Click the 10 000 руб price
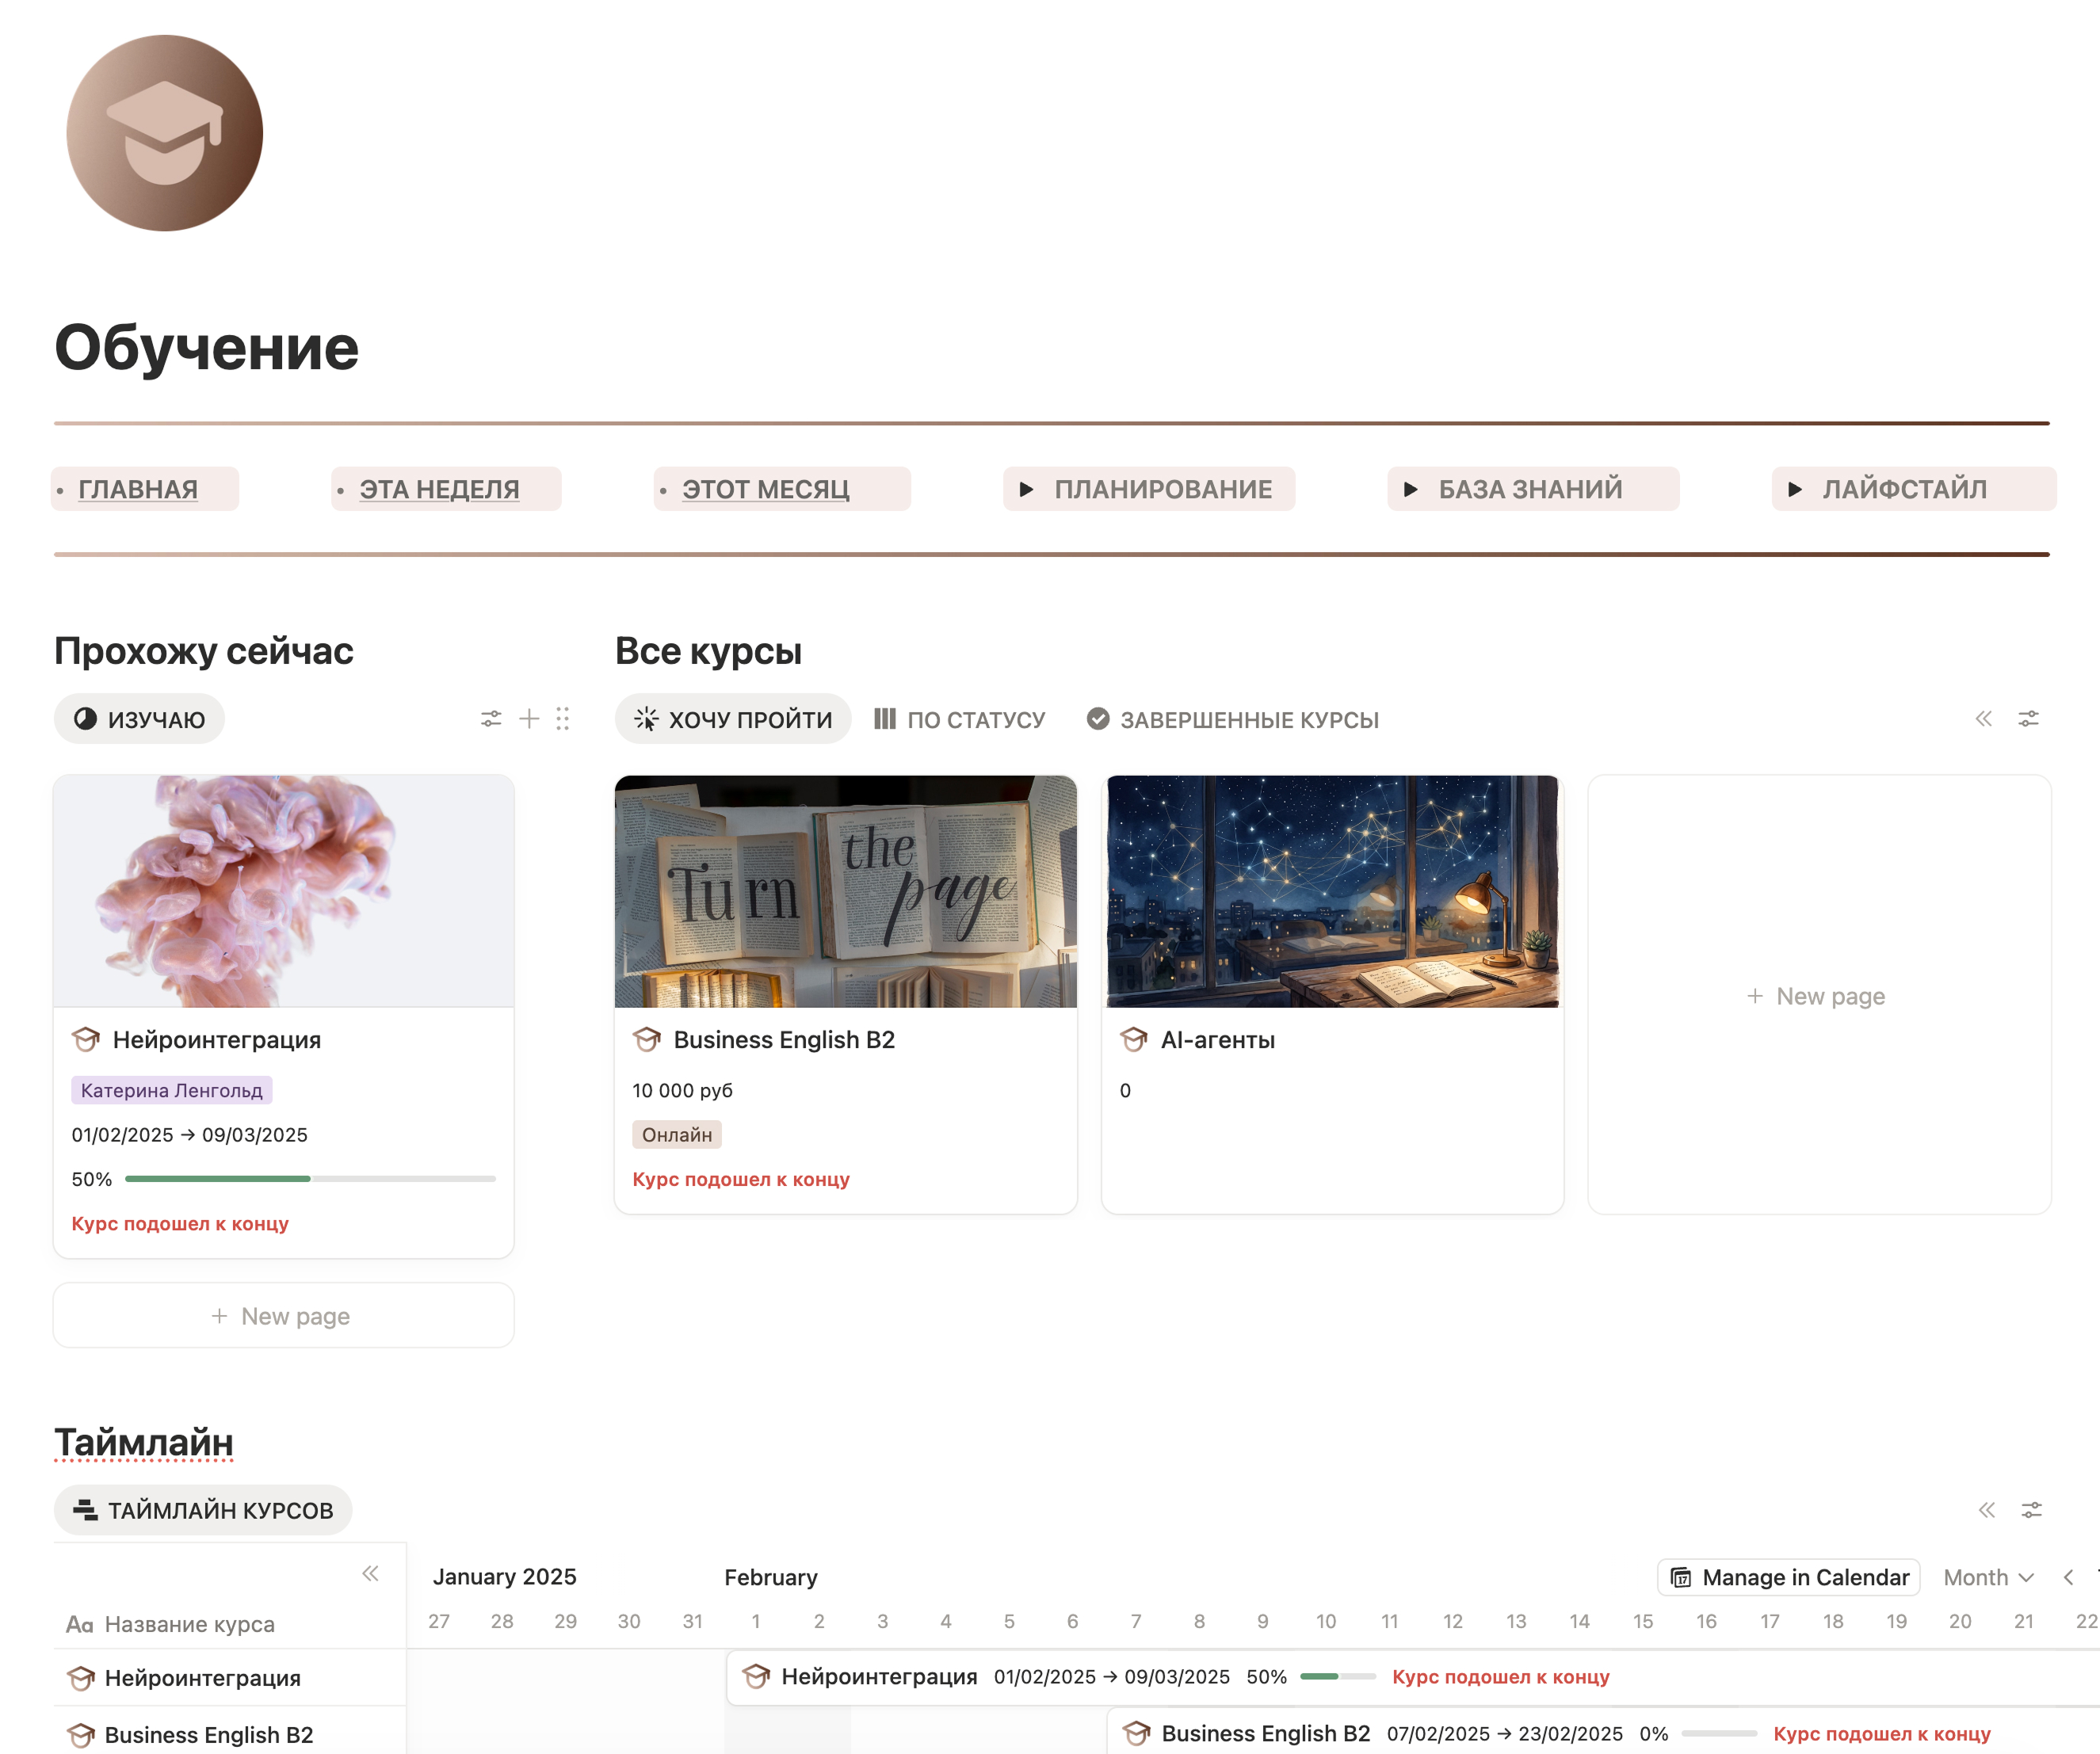The image size is (2100, 1754). click(683, 1090)
